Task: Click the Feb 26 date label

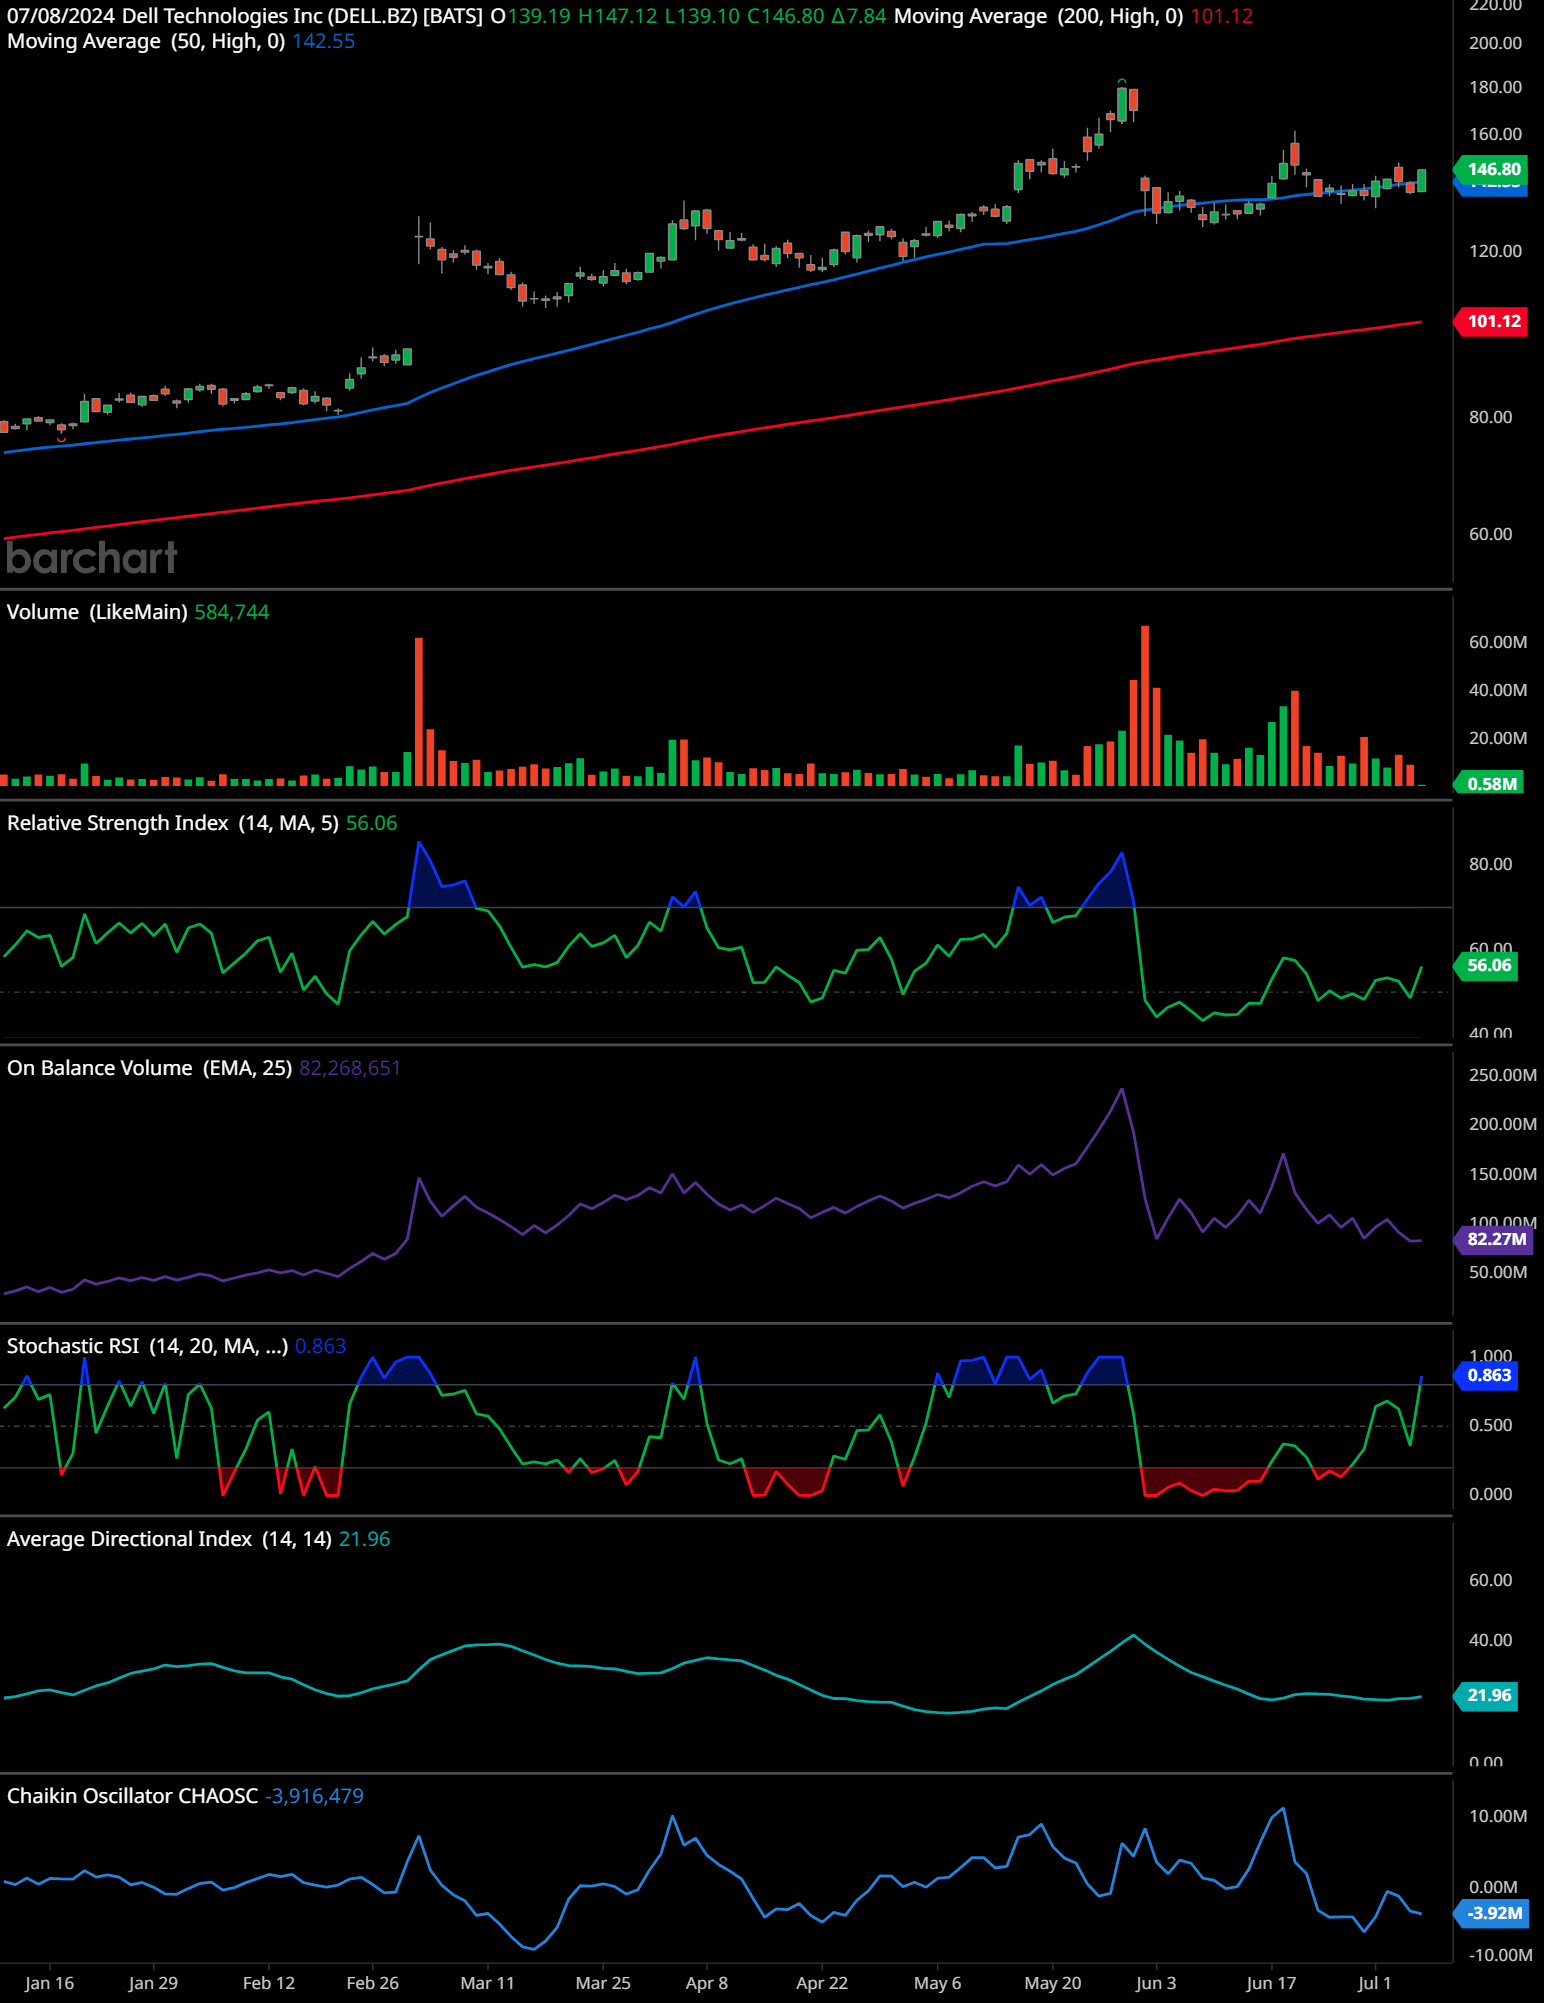Action: click(x=372, y=1983)
